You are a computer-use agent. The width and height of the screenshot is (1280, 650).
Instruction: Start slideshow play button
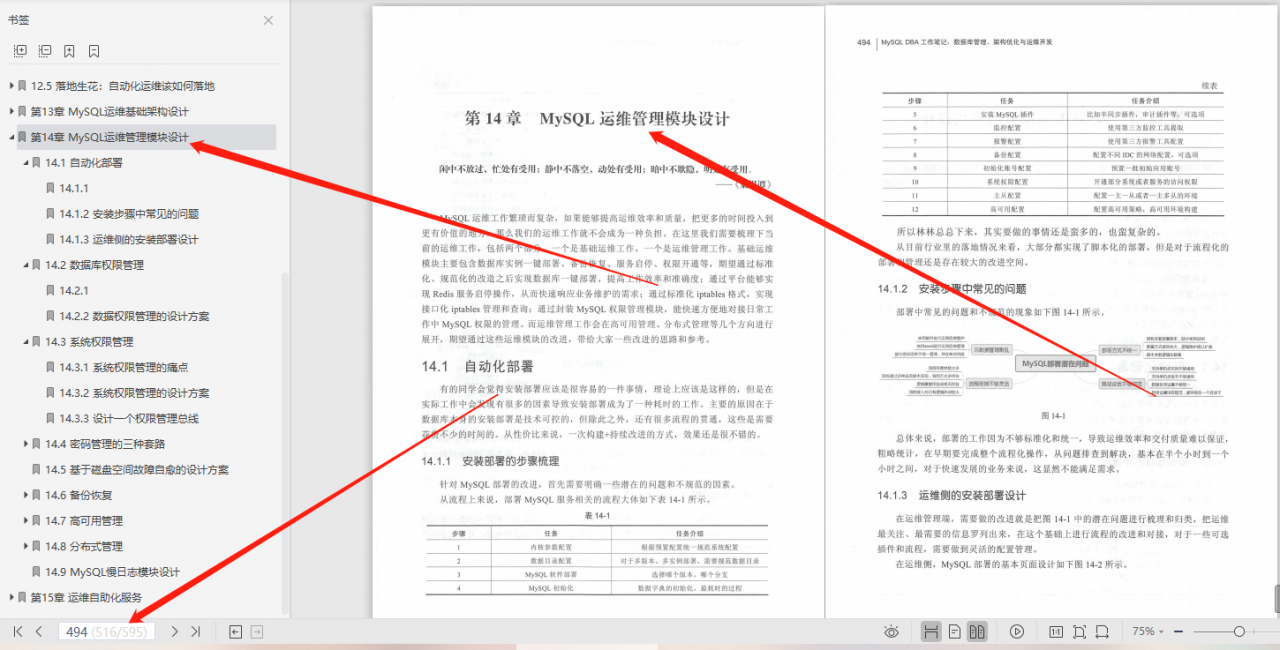1017,631
